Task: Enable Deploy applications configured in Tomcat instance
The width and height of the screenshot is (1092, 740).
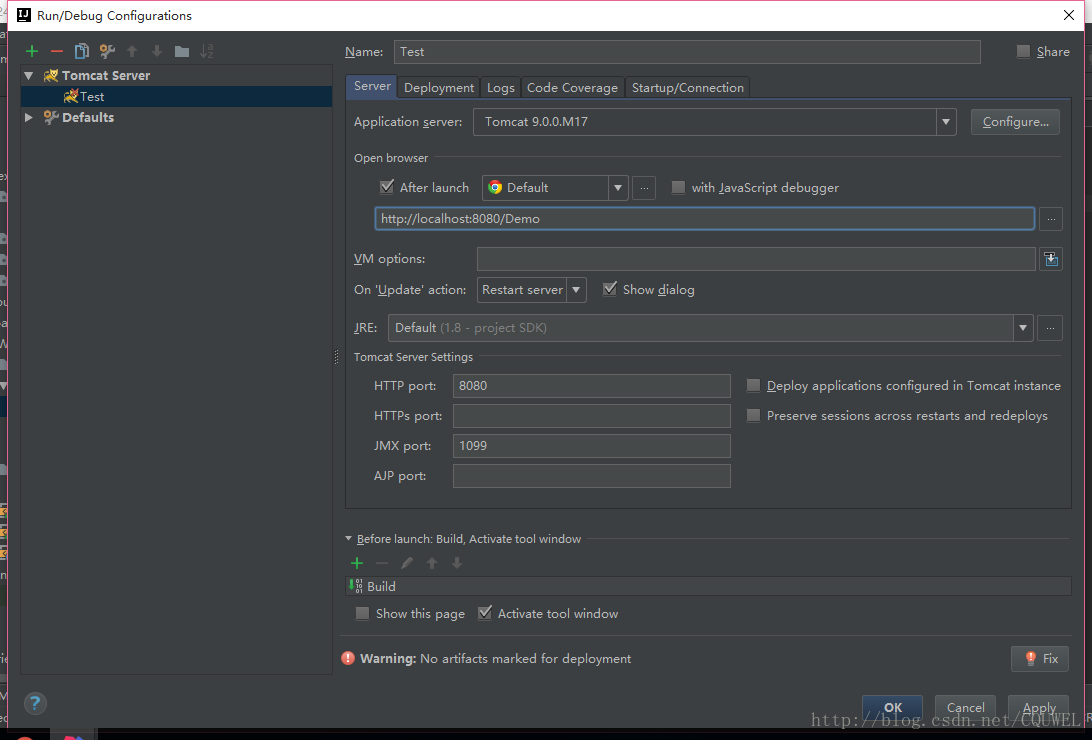Action: coord(753,386)
